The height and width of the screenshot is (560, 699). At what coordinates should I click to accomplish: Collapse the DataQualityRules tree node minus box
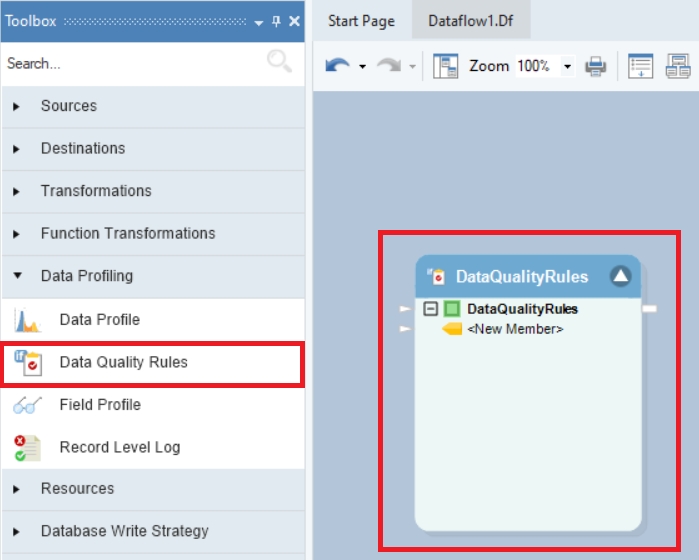[x=431, y=309]
